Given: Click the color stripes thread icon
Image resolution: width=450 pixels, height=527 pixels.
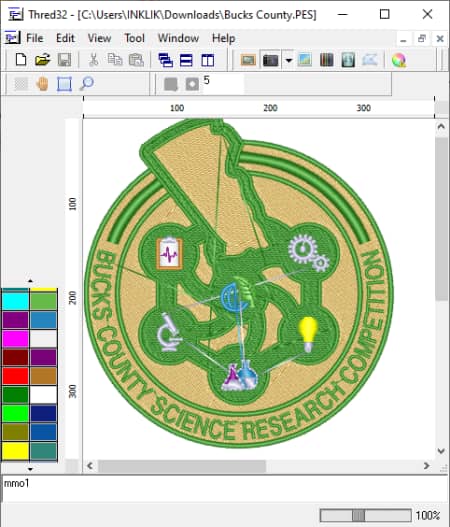Looking at the screenshot, I should pyautogui.click(x=326, y=60).
